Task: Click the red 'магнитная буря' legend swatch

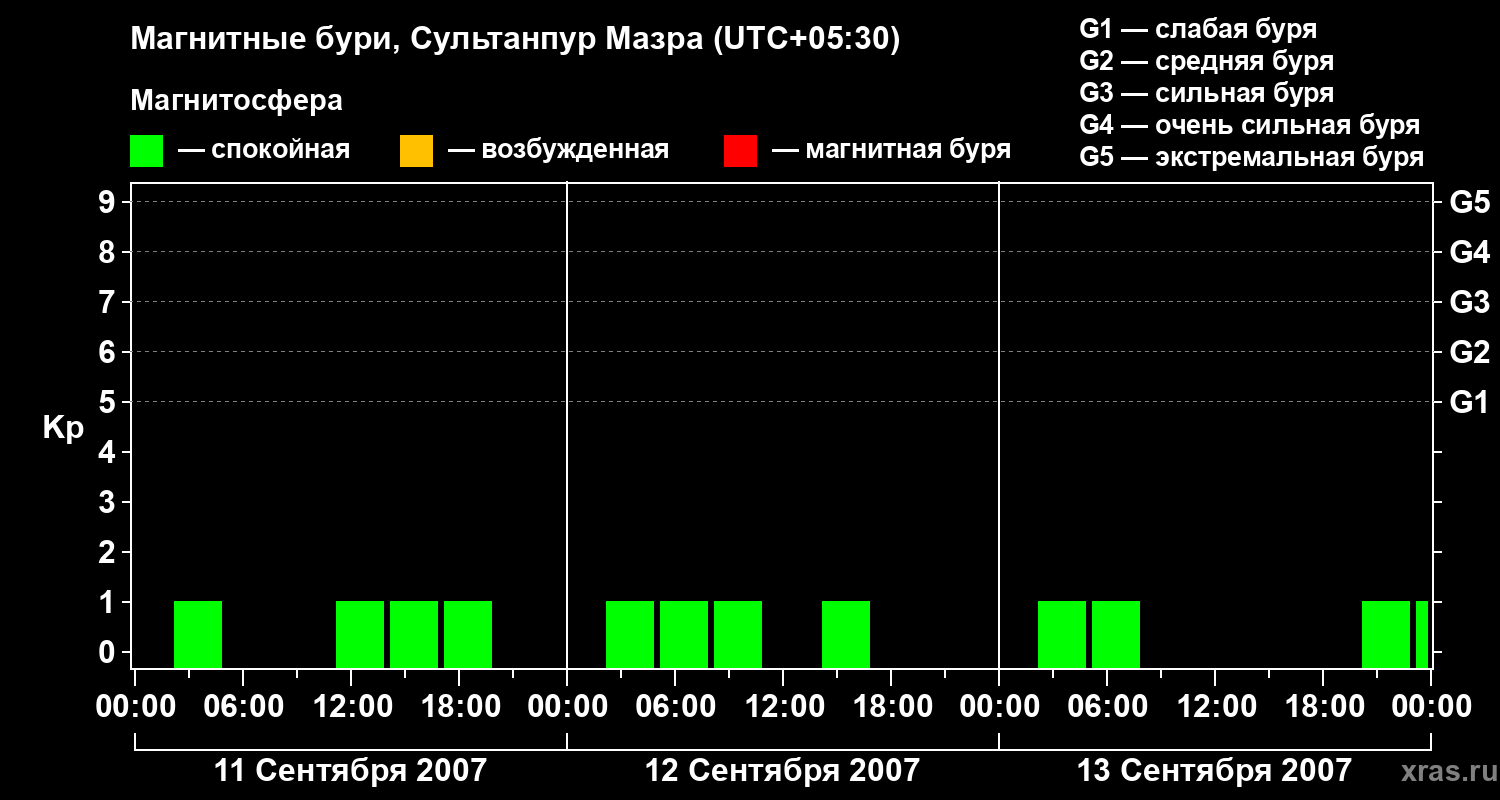Action: coord(740,151)
